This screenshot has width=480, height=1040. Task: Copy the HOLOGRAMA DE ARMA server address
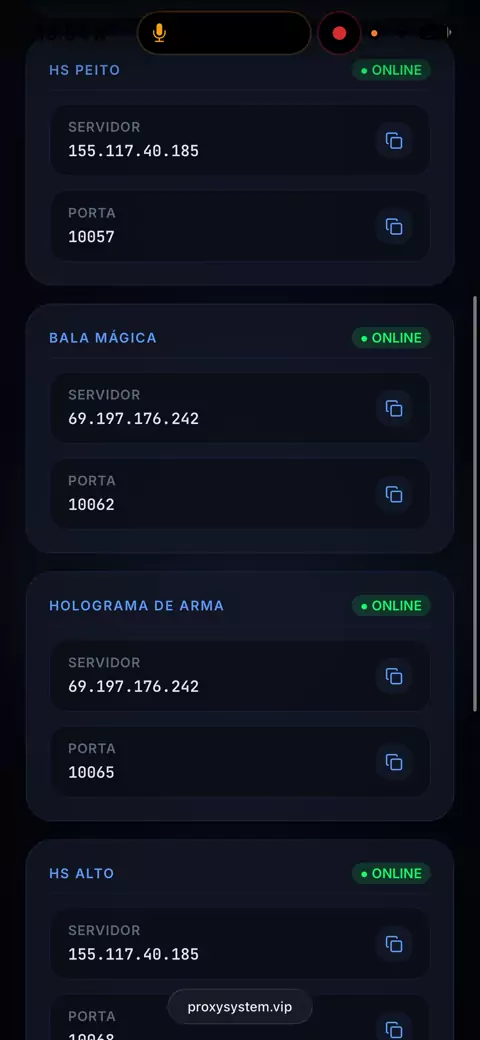(394, 677)
